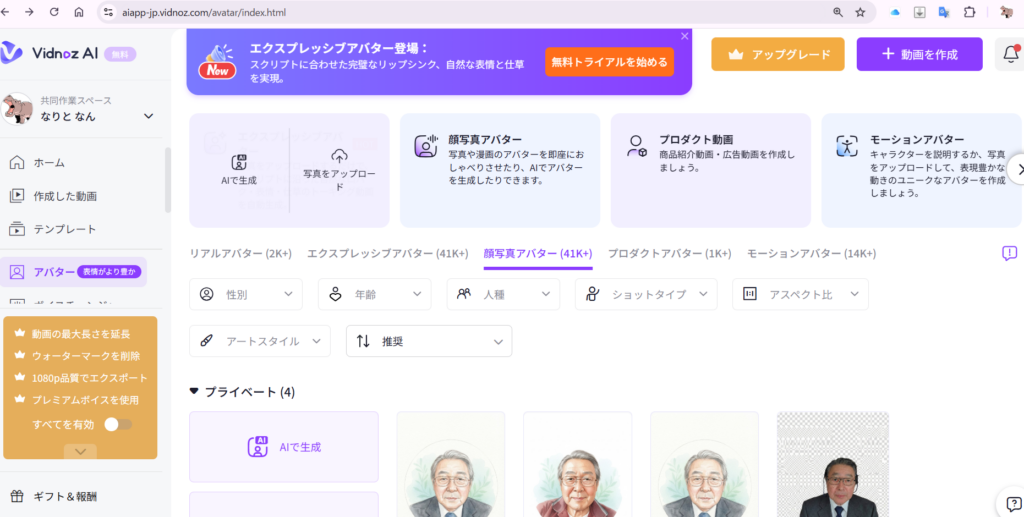The image size is (1024, 517).
Task: Open the 年齢 filter dropdown
Action: [374, 294]
